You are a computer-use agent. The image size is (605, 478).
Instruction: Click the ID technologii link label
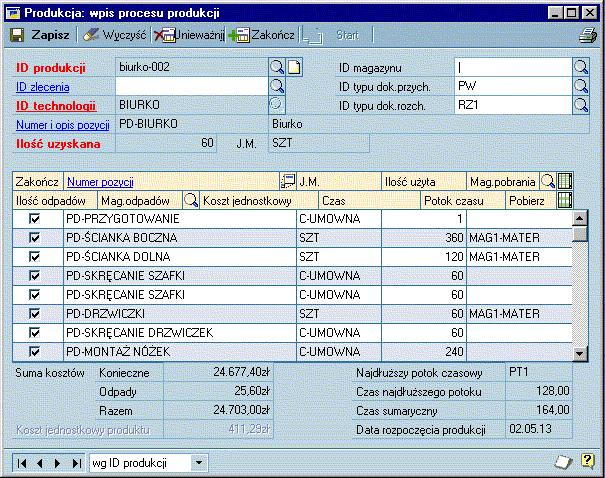coord(56,106)
